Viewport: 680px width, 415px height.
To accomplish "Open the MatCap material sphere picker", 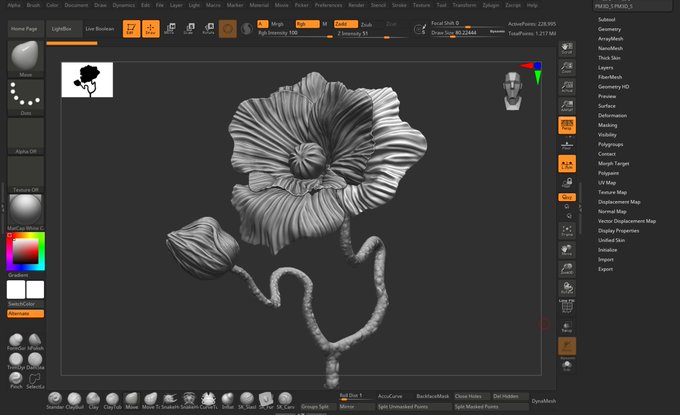I will pyautogui.click(x=23, y=212).
